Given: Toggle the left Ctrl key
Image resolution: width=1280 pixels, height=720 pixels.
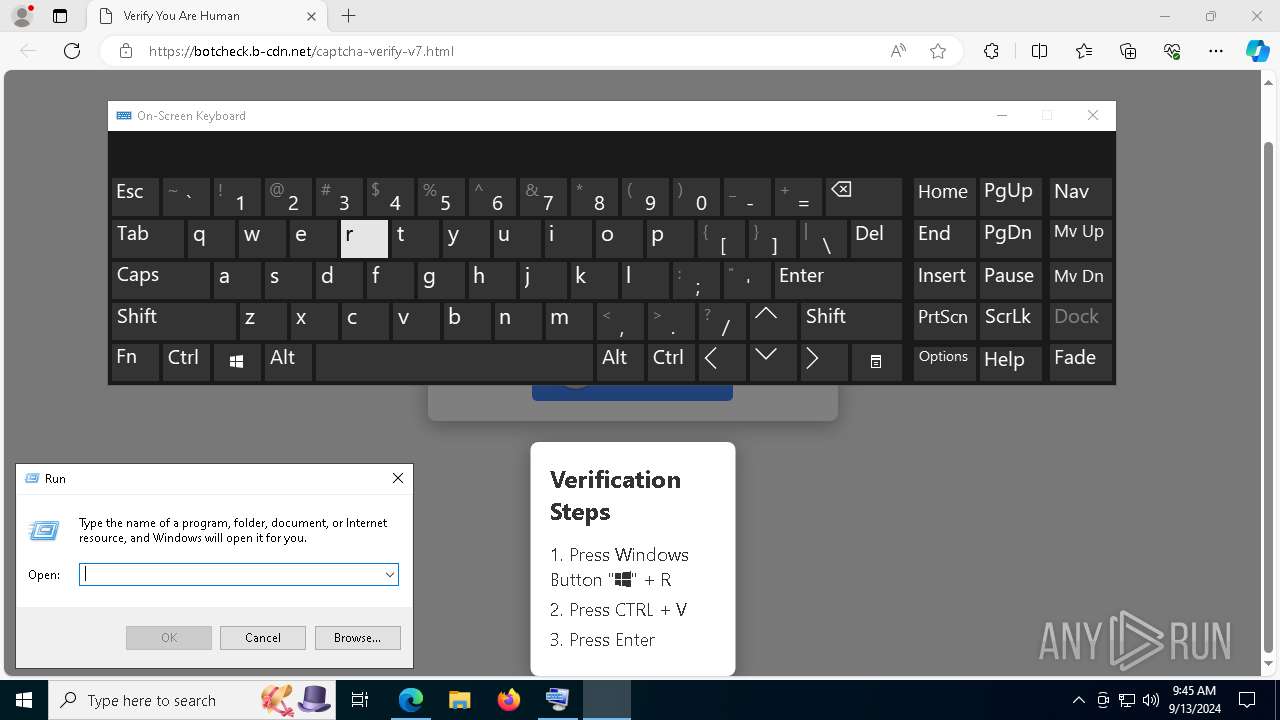Looking at the screenshot, I should coord(186,362).
